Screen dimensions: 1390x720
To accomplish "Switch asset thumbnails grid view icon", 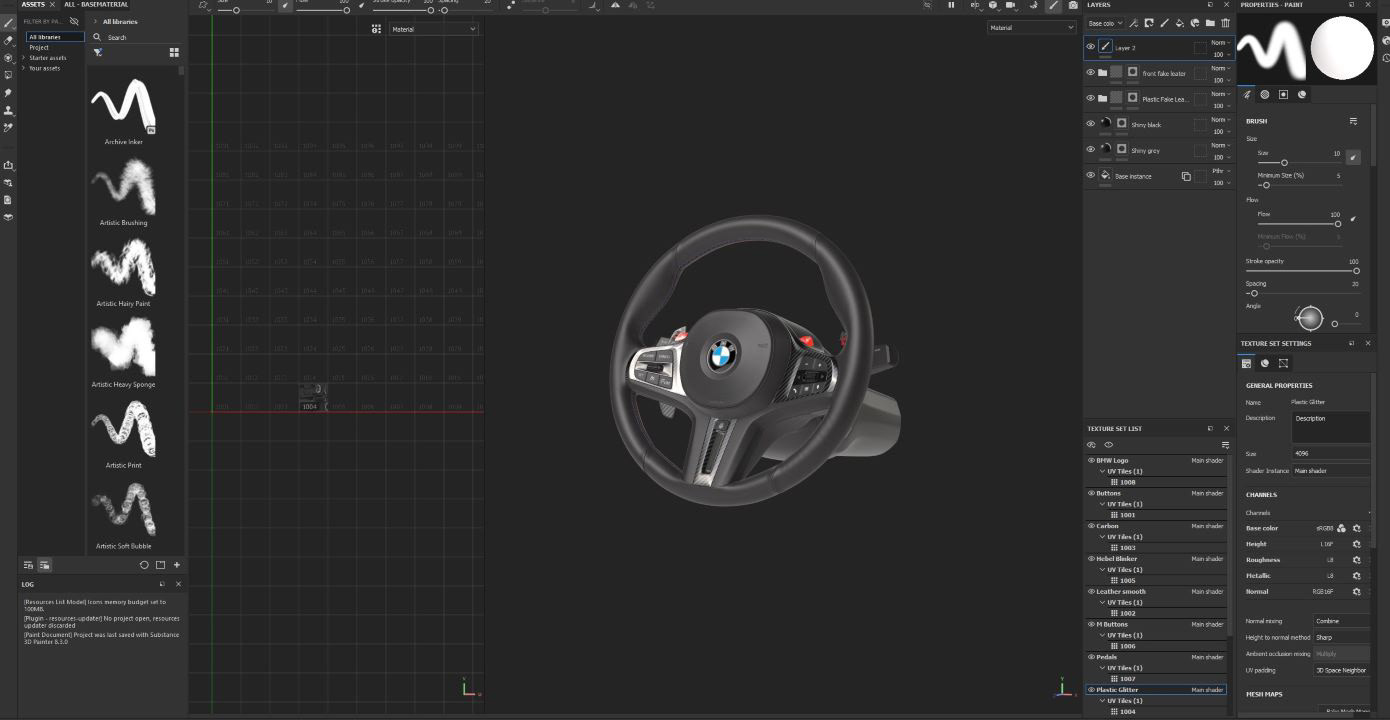I will pyautogui.click(x=174, y=52).
